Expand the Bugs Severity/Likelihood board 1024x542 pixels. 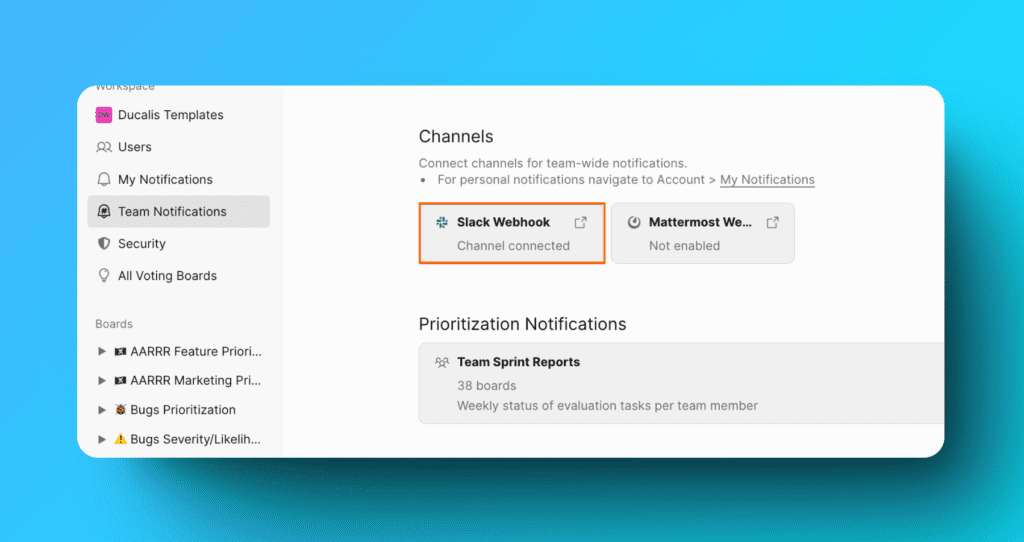[x=102, y=439]
